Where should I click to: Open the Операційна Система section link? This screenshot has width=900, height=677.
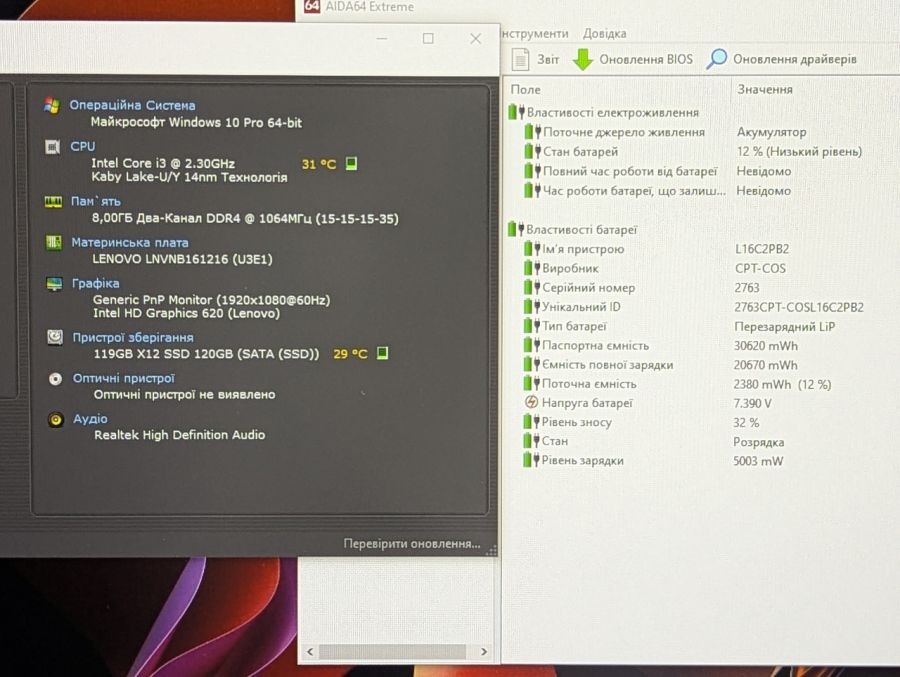pyautogui.click(x=132, y=106)
